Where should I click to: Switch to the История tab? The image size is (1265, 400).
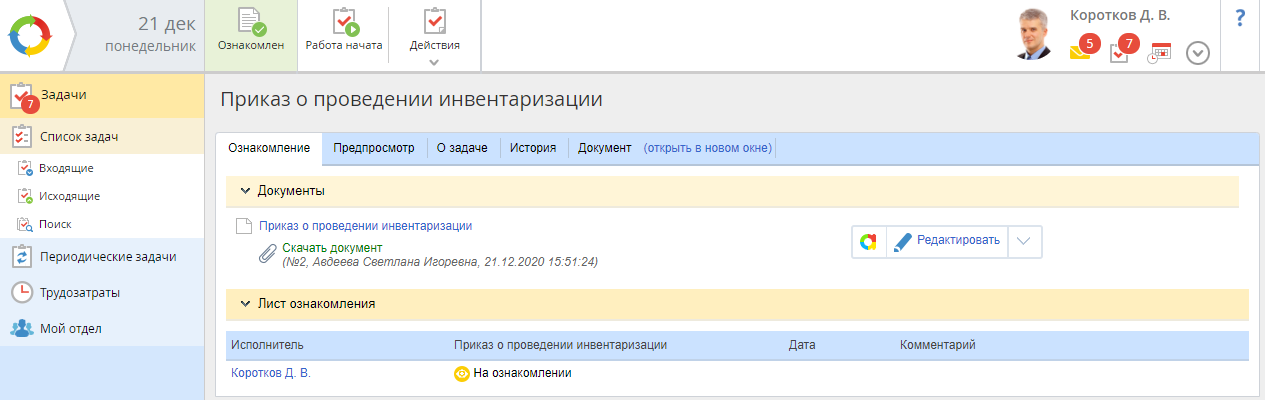pos(533,148)
